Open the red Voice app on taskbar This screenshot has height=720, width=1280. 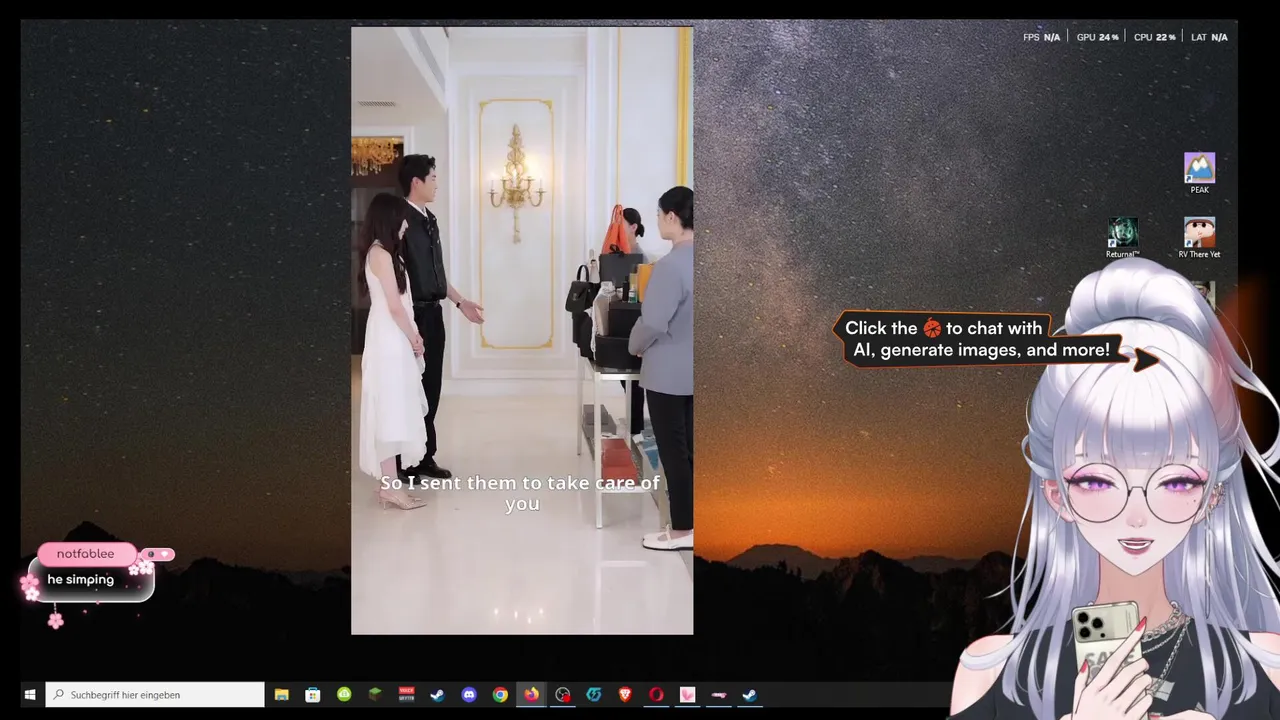click(x=406, y=695)
